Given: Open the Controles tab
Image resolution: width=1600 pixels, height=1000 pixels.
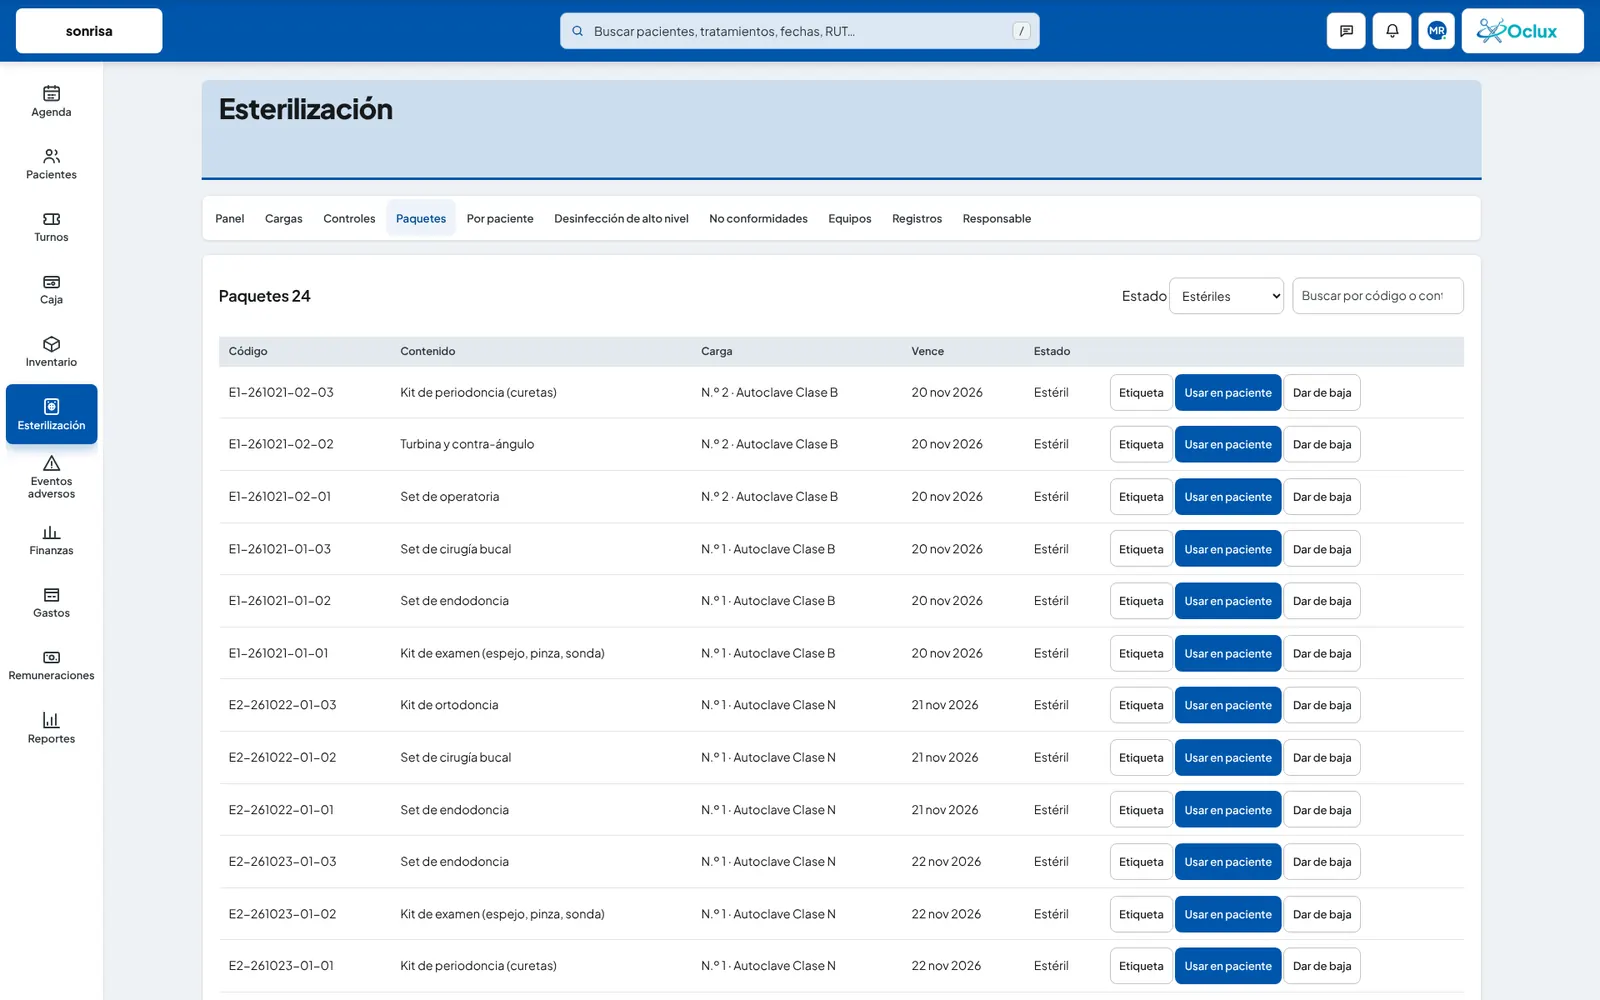Looking at the screenshot, I should (x=349, y=218).
